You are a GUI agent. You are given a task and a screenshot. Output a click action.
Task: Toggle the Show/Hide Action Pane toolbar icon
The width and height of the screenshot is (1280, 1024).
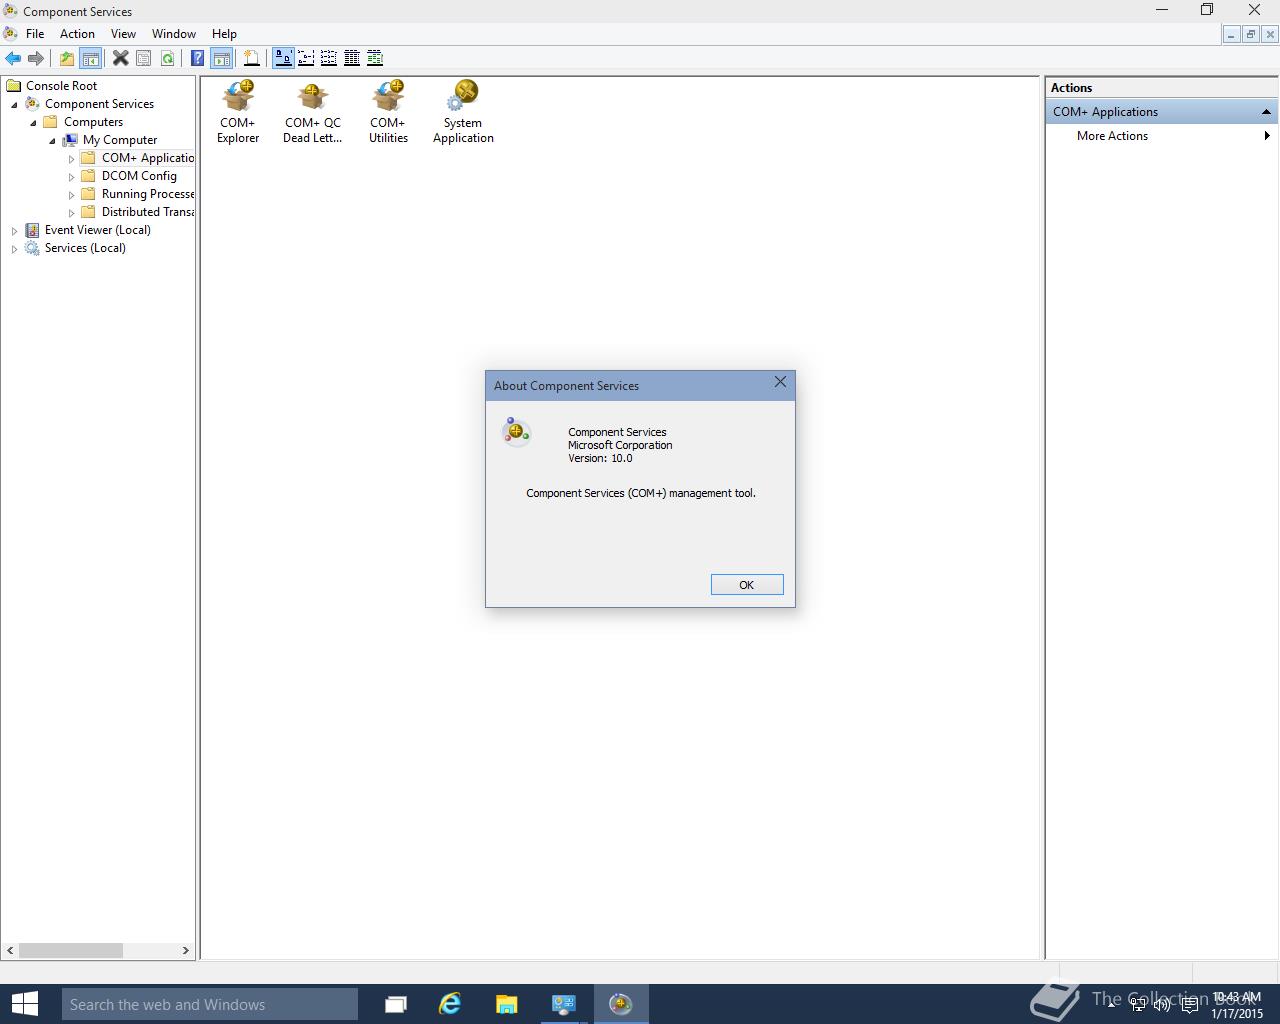[x=221, y=58]
